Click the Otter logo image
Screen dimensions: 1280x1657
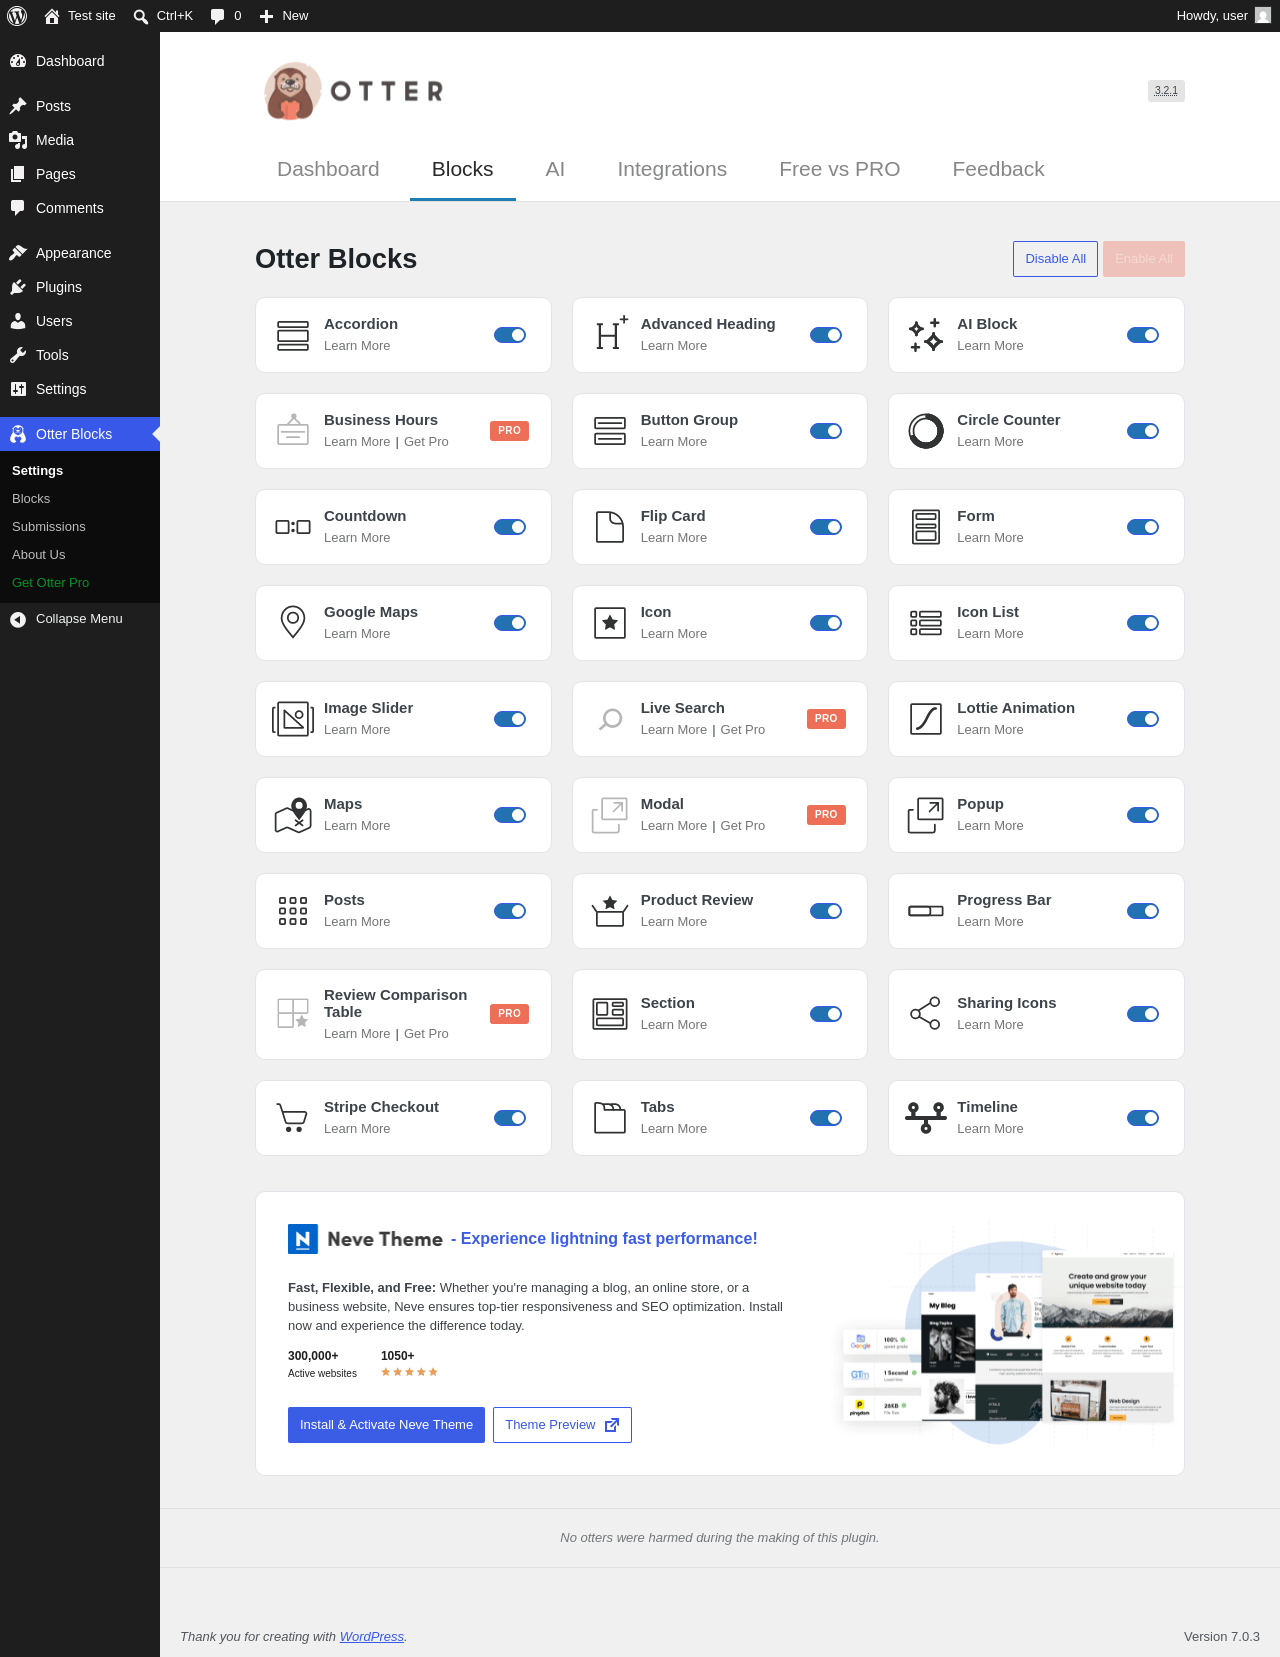point(354,91)
